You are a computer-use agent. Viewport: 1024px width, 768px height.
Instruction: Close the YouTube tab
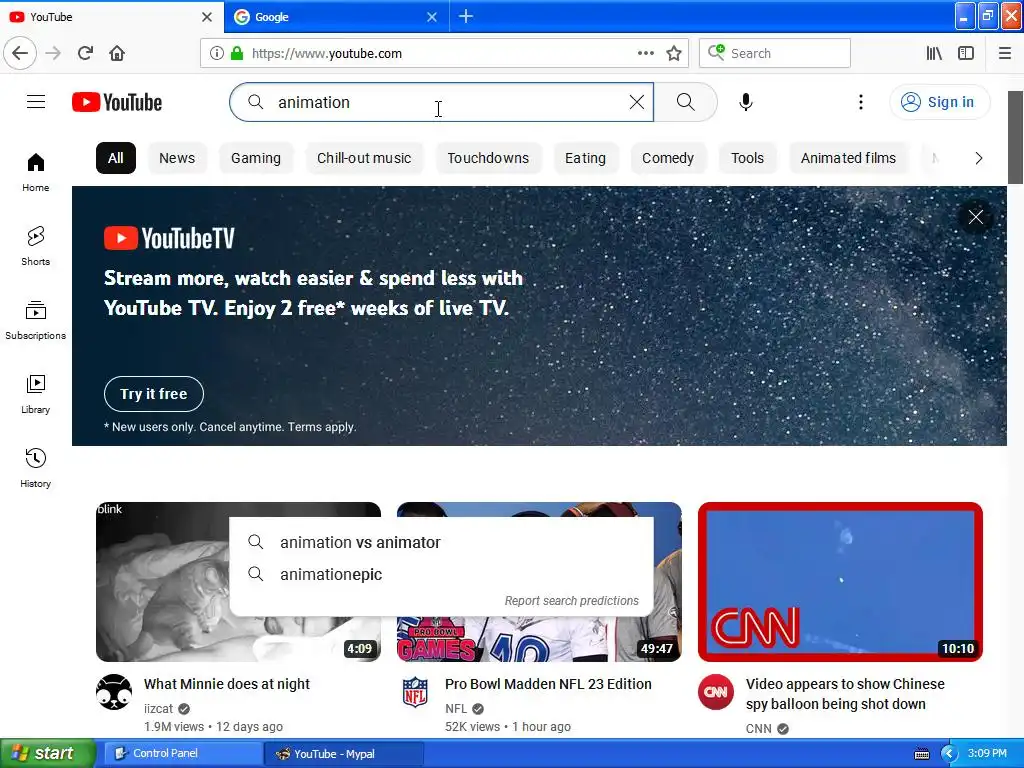pyautogui.click(x=207, y=17)
